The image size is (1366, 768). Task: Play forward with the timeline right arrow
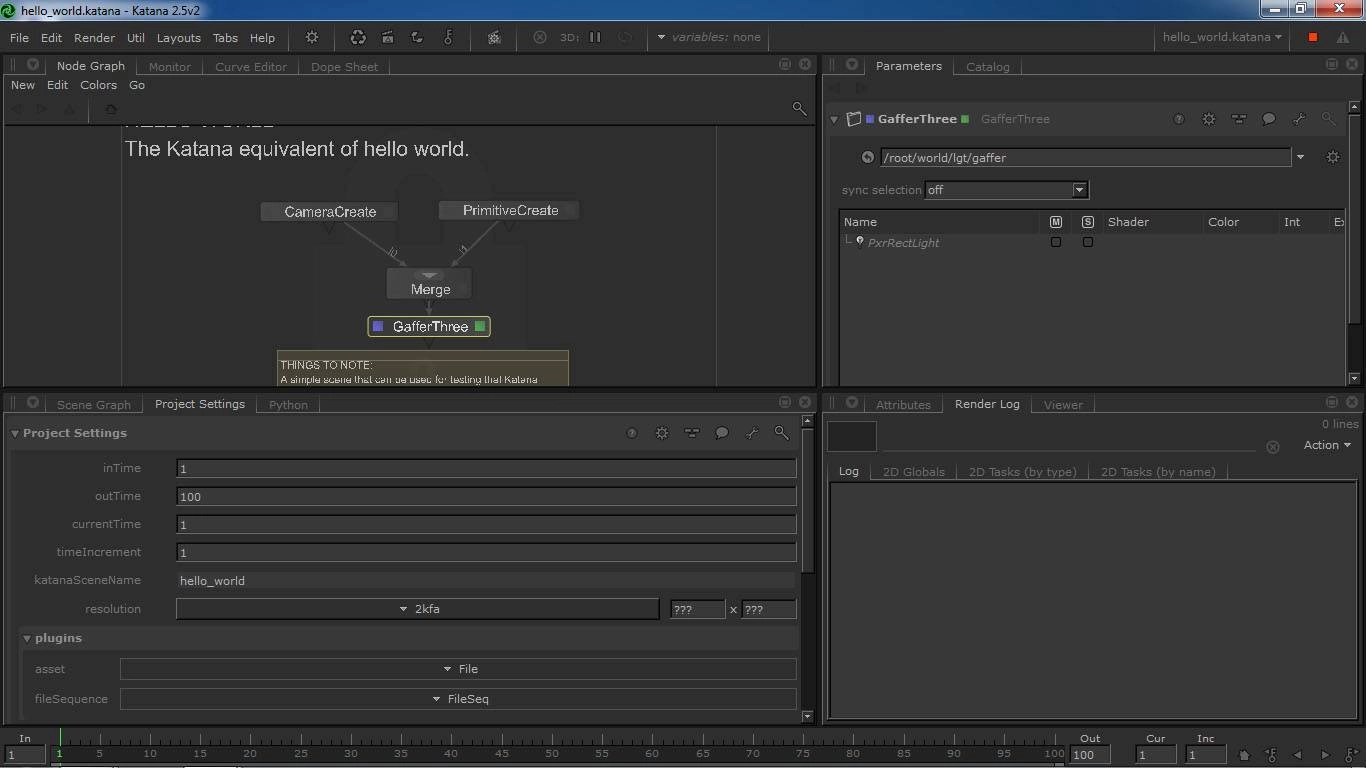[x=1325, y=755]
